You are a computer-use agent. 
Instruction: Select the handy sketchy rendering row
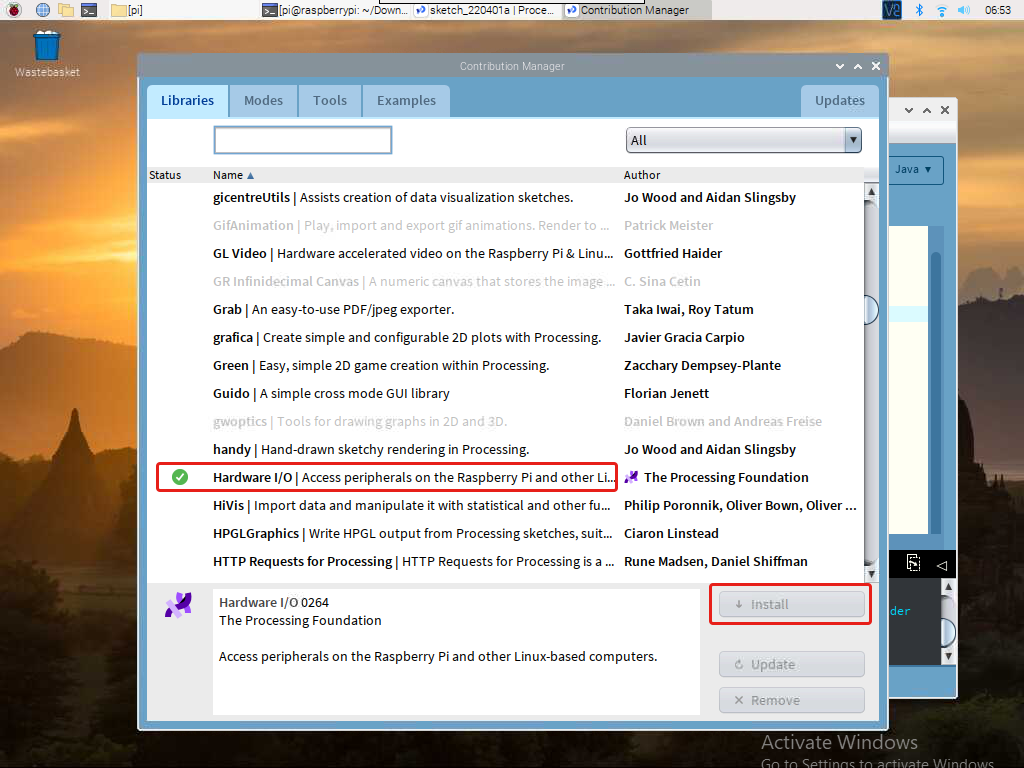[505, 450]
